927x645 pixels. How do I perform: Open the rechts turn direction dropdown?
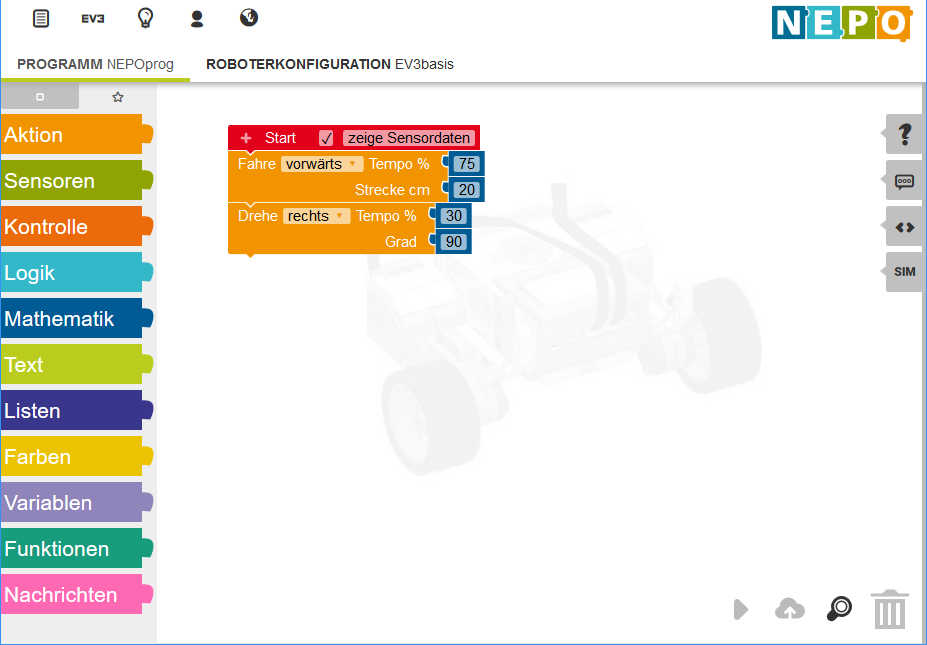click(316, 216)
